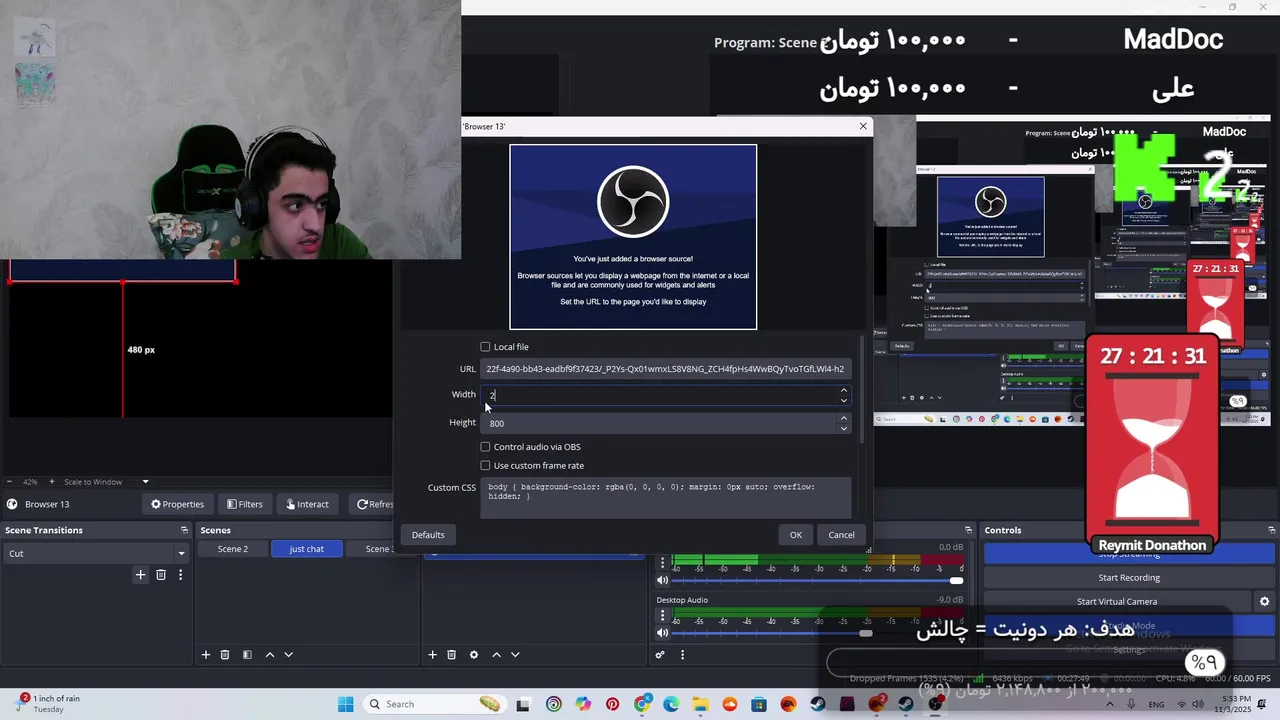Click the Windows Start button
Viewport: 1280px width, 720px height.
[345, 704]
